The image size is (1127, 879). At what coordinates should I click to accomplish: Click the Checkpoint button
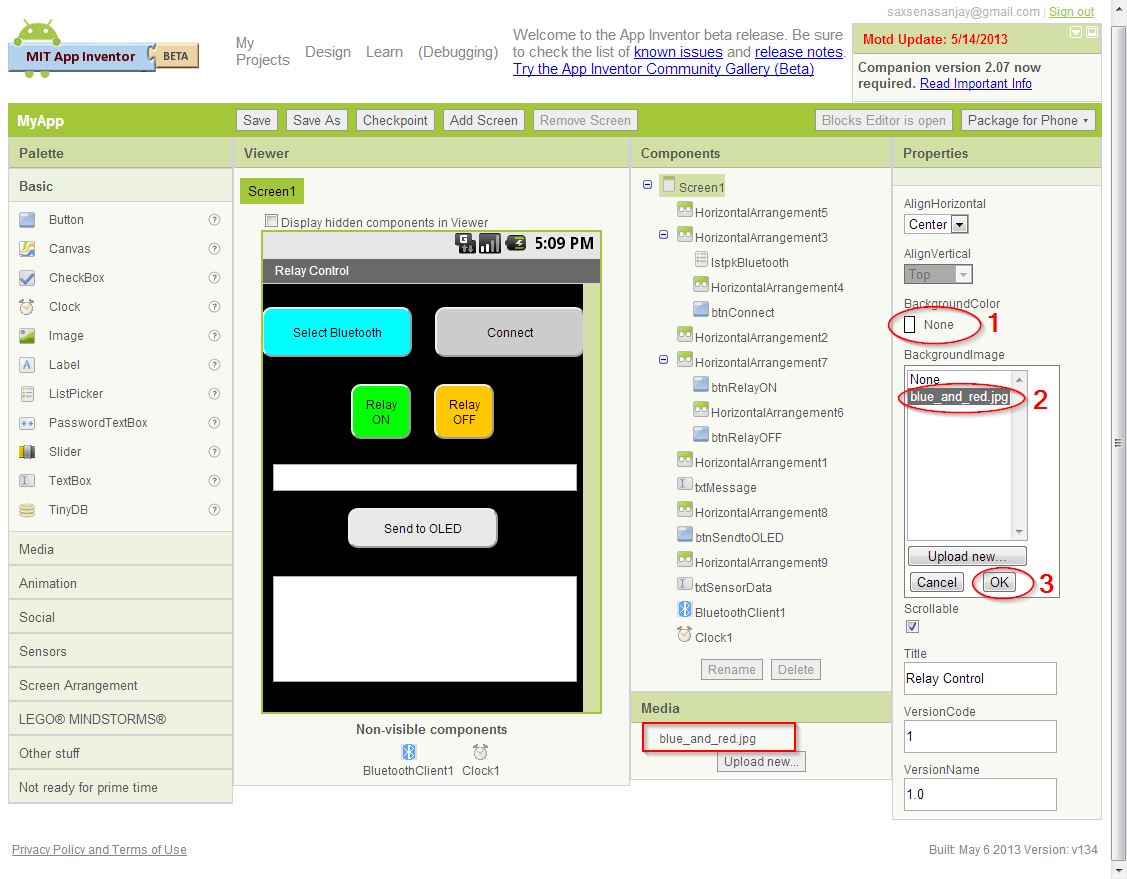click(x=395, y=121)
